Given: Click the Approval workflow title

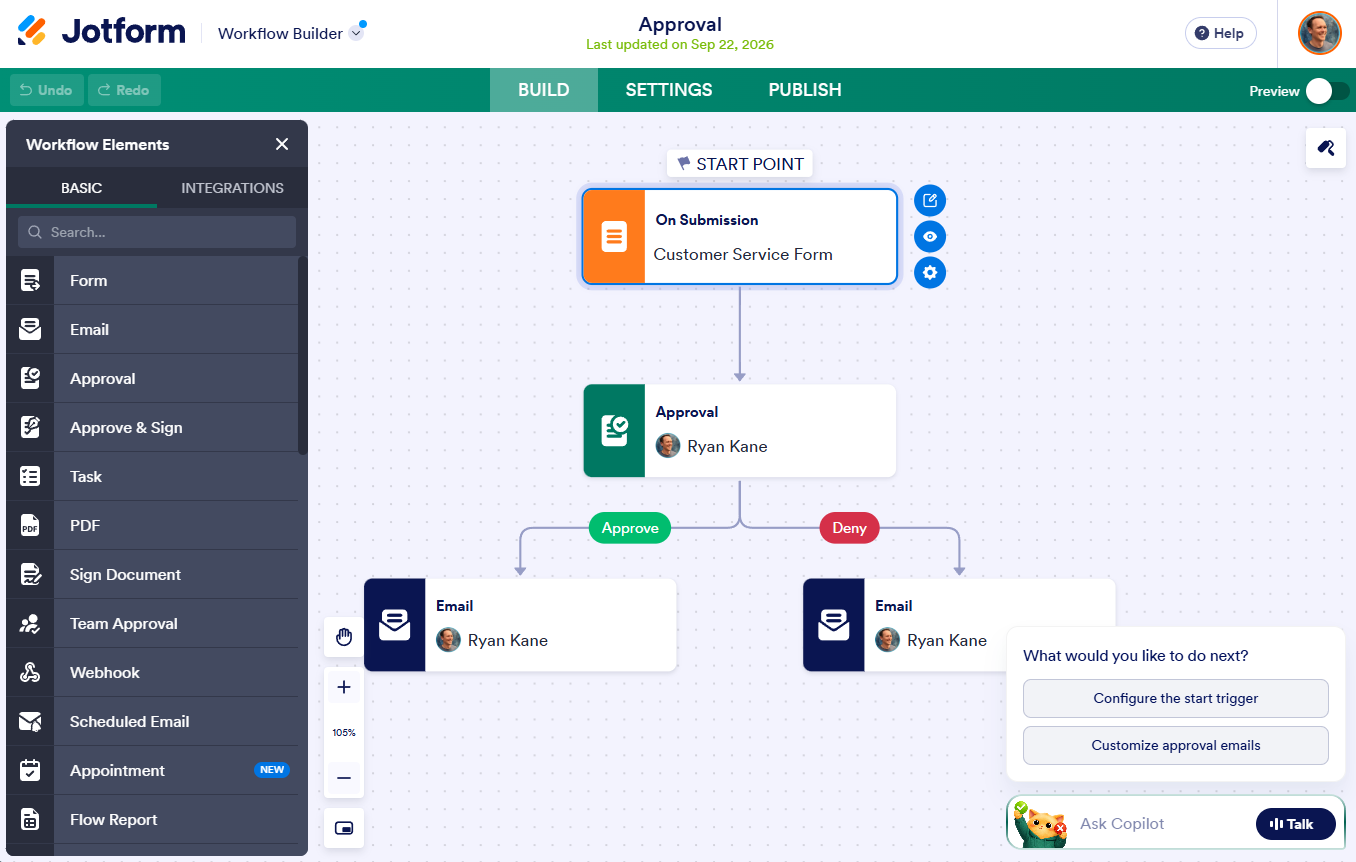Looking at the screenshot, I should (680, 25).
